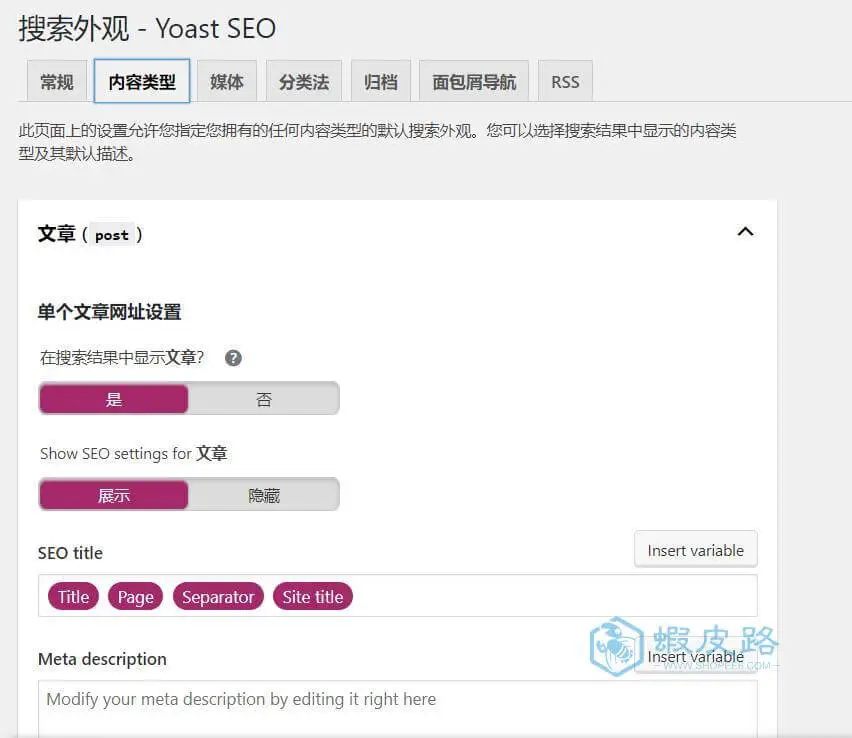Click the 'Show SEO settings for 文章' label
Viewport: 852px width, 738px height.
(134, 453)
